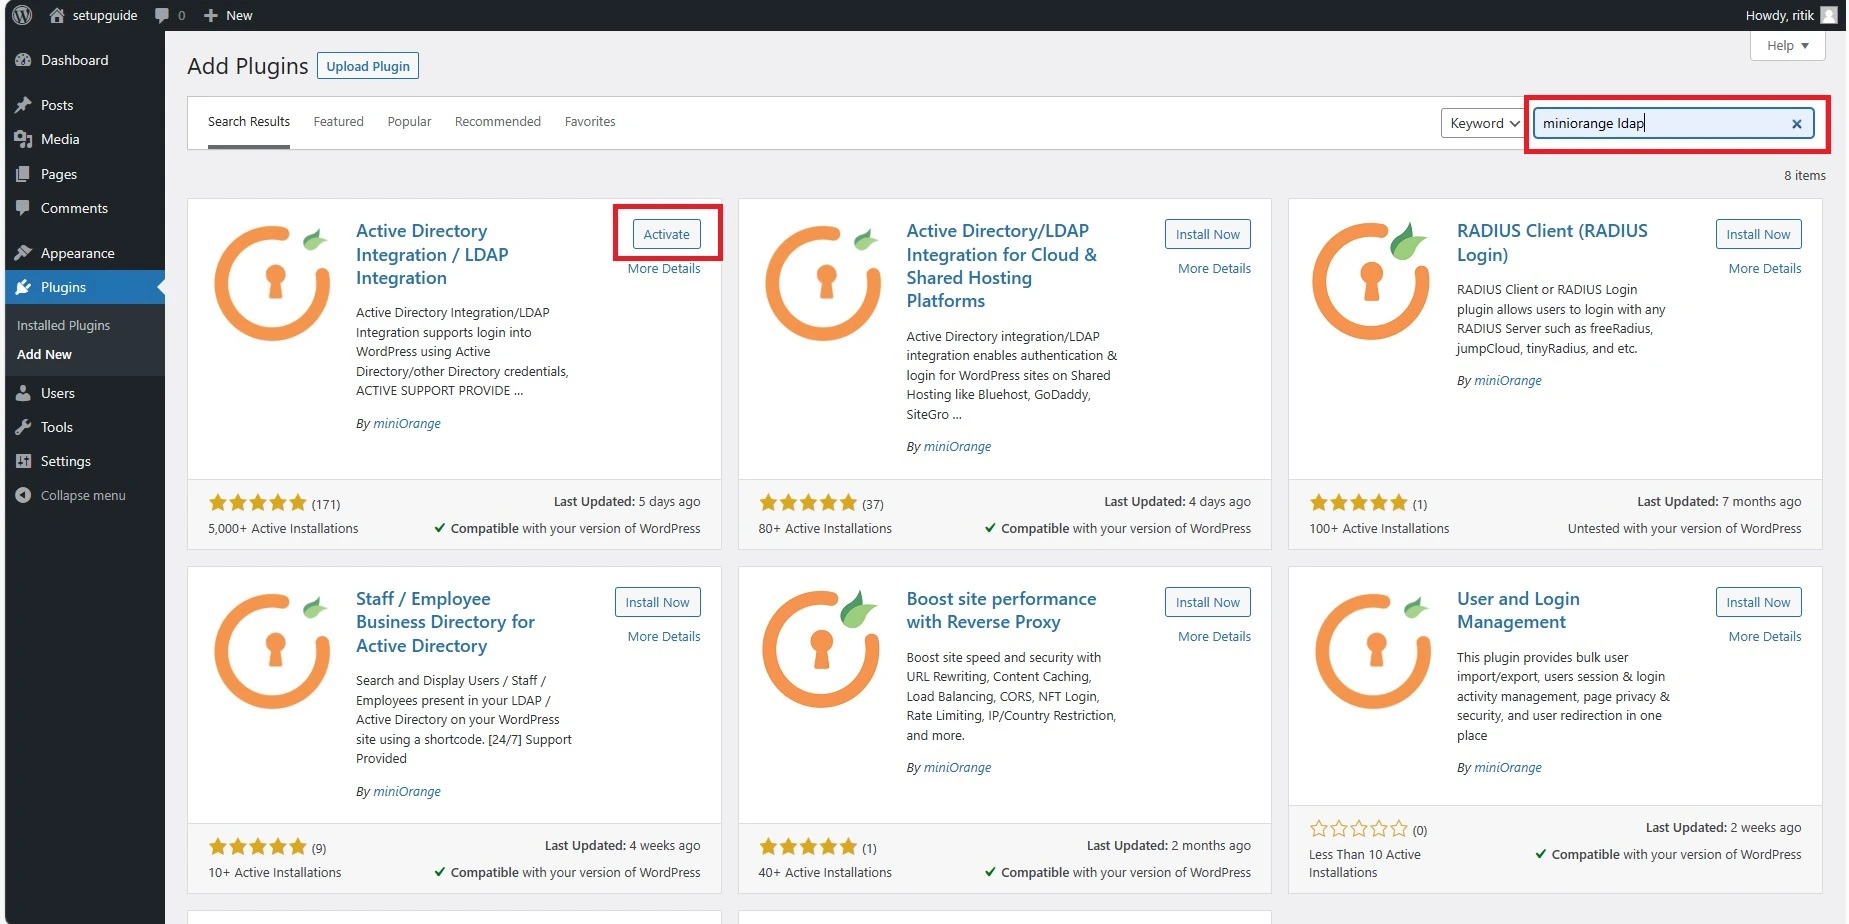1849x924 pixels.
Task: Click the Active Directory/LDAP Cloud plugin logo
Action: tap(823, 282)
